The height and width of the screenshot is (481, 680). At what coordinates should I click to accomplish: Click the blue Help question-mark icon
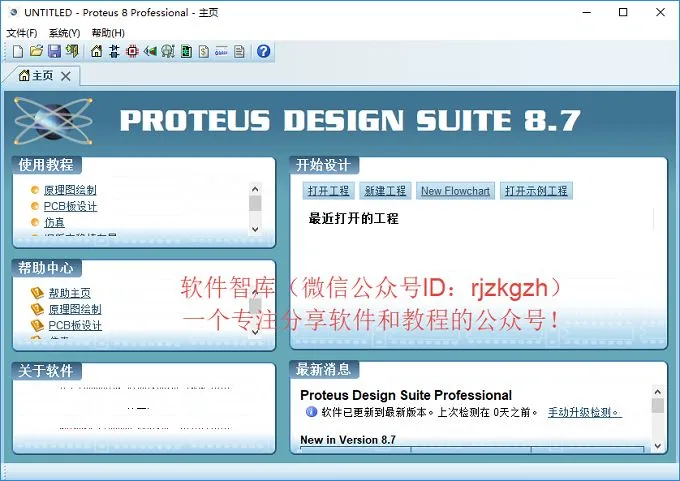[x=263, y=51]
